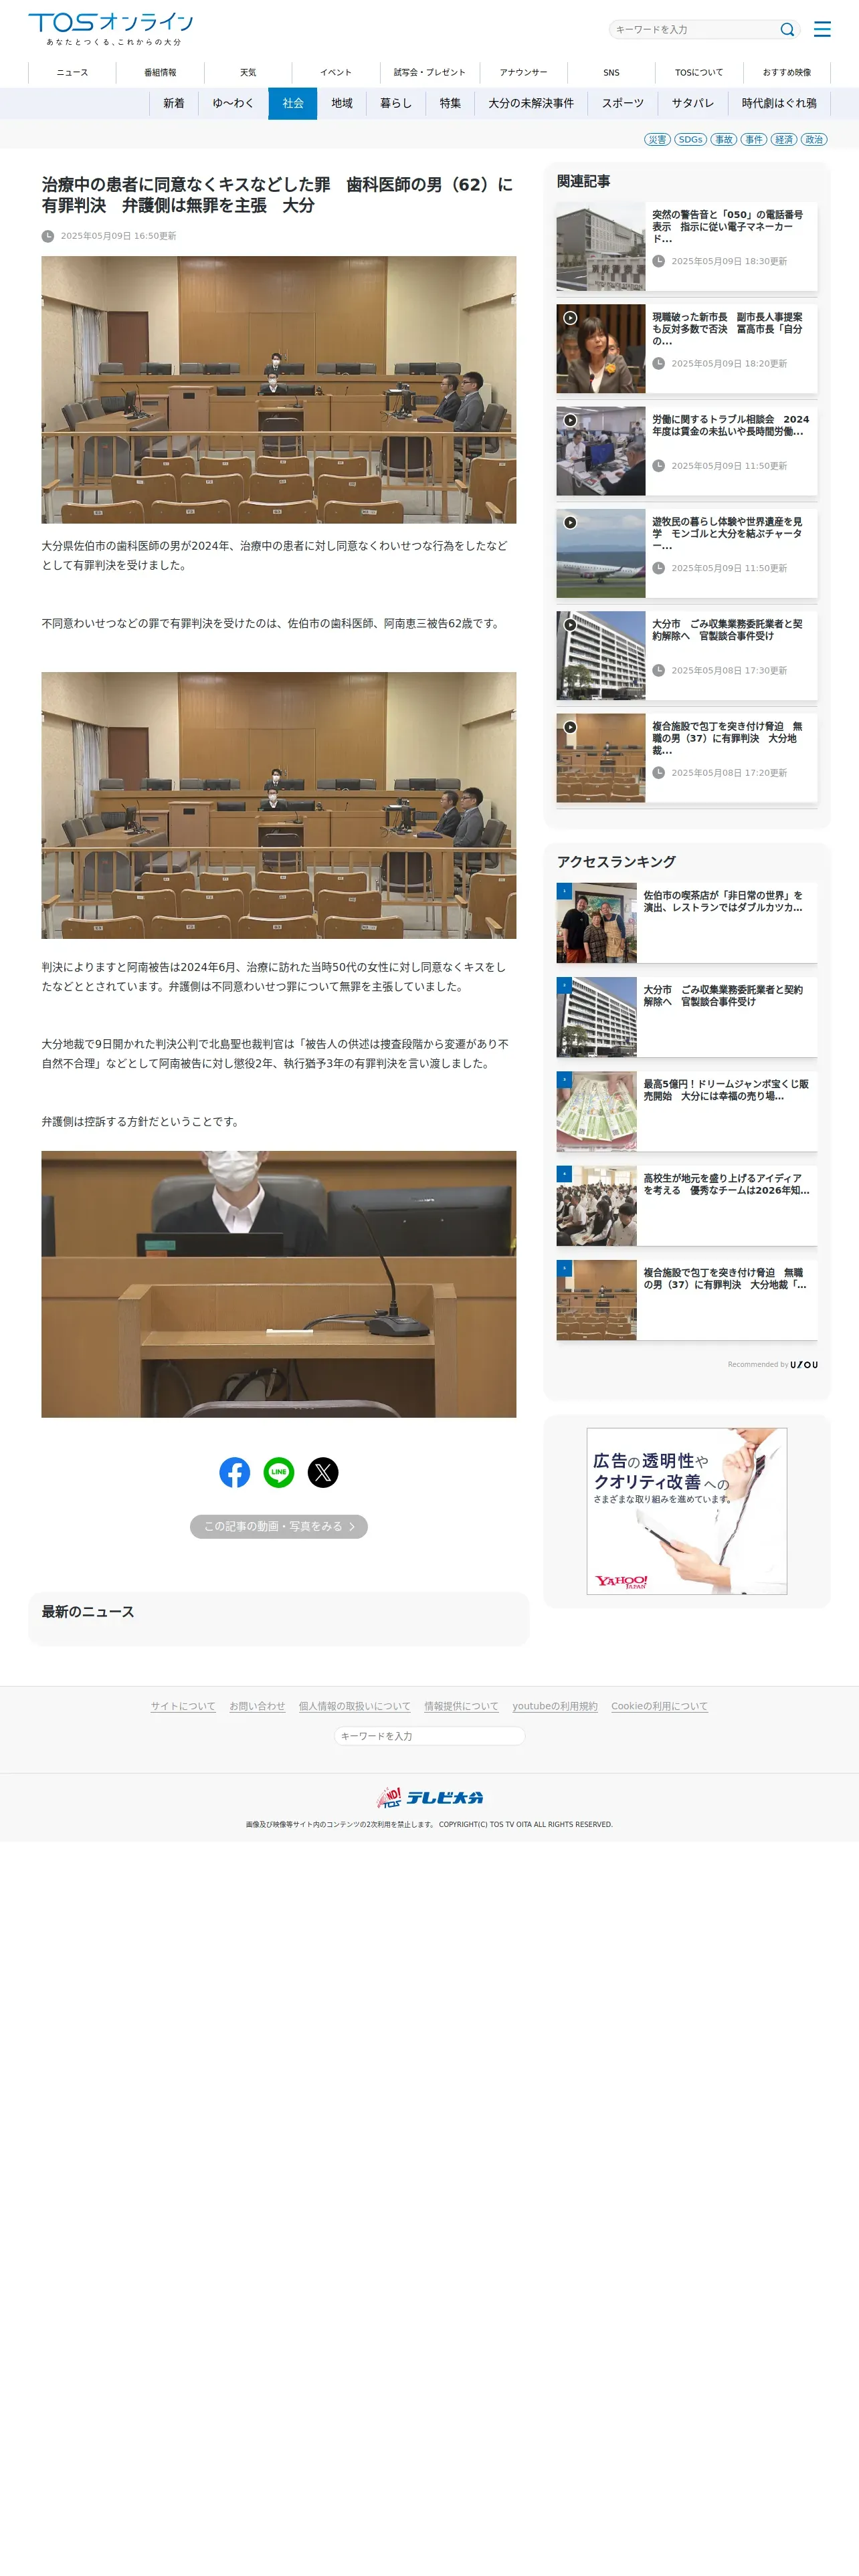The height and width of the screenshot is (2576, 859).
Task: Open イベント in top navigation
Action: coord(336,73)
